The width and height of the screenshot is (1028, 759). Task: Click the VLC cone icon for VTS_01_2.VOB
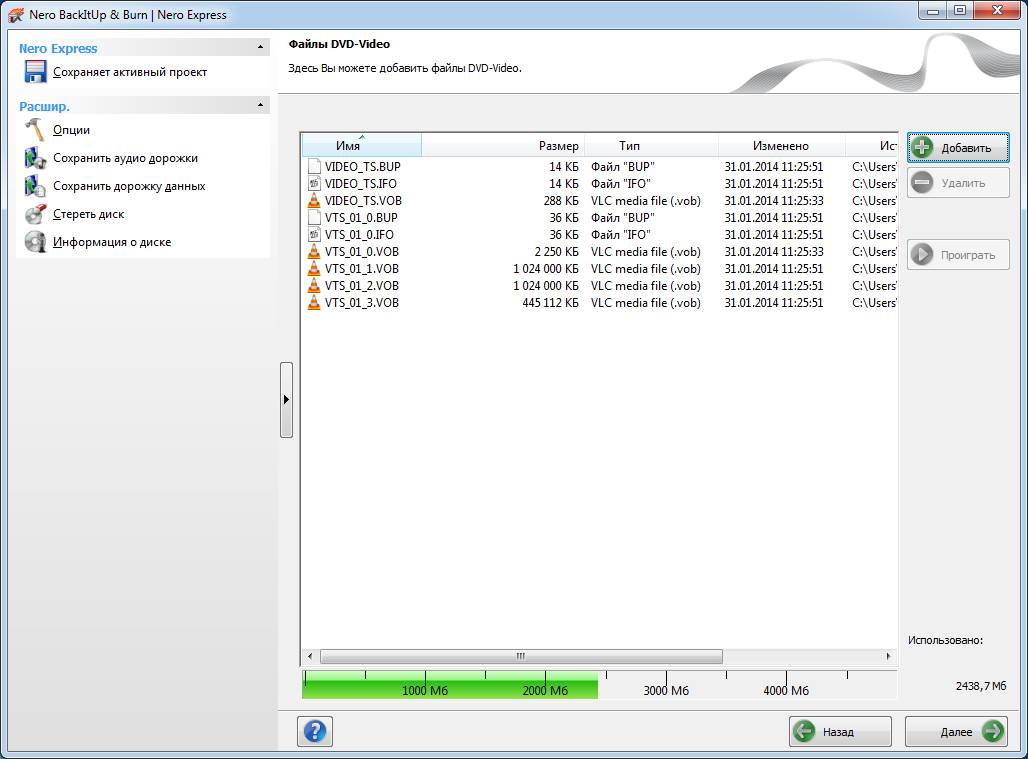click(315, 286)
